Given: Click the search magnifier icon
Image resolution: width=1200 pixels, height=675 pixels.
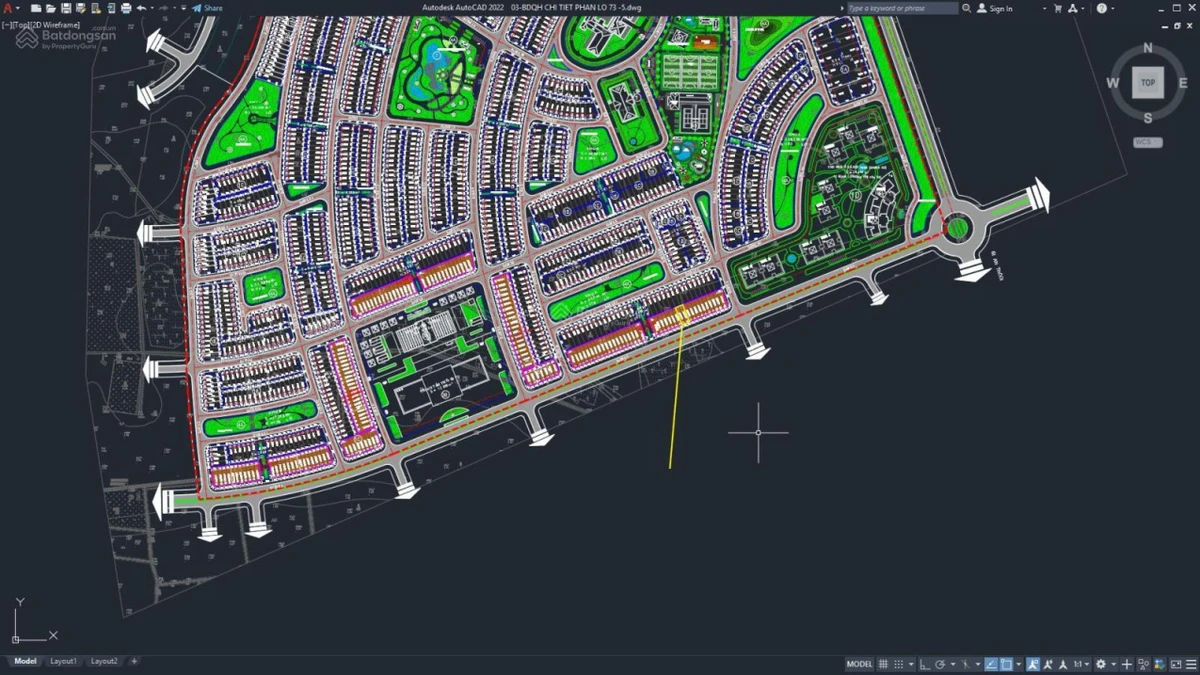Looking at the screenshot, I should click(x=967, y=8).
